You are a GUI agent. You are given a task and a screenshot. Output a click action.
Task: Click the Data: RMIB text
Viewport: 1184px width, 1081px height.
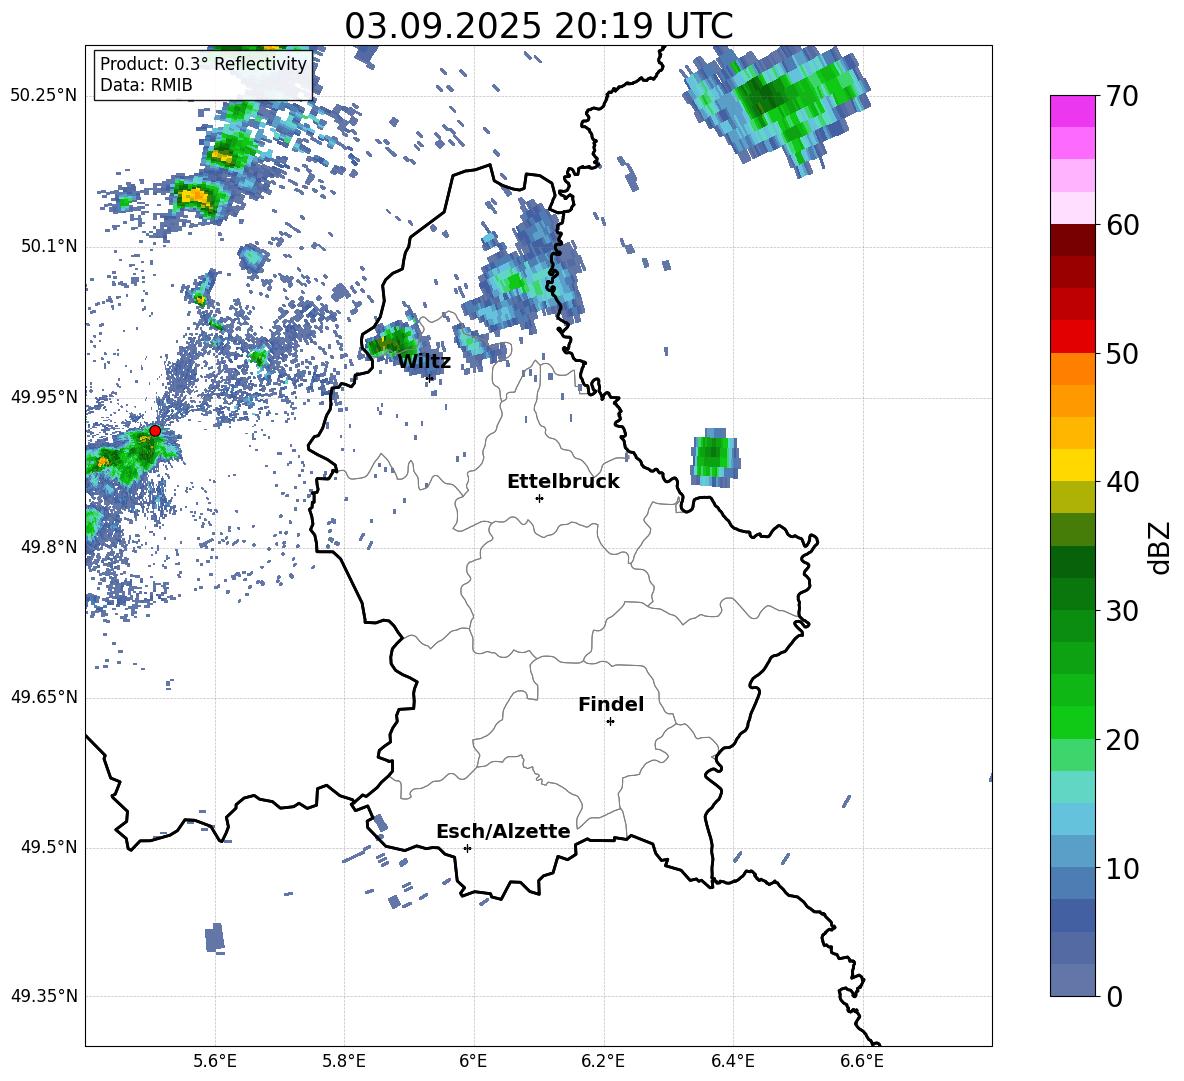tap(146, 85)
